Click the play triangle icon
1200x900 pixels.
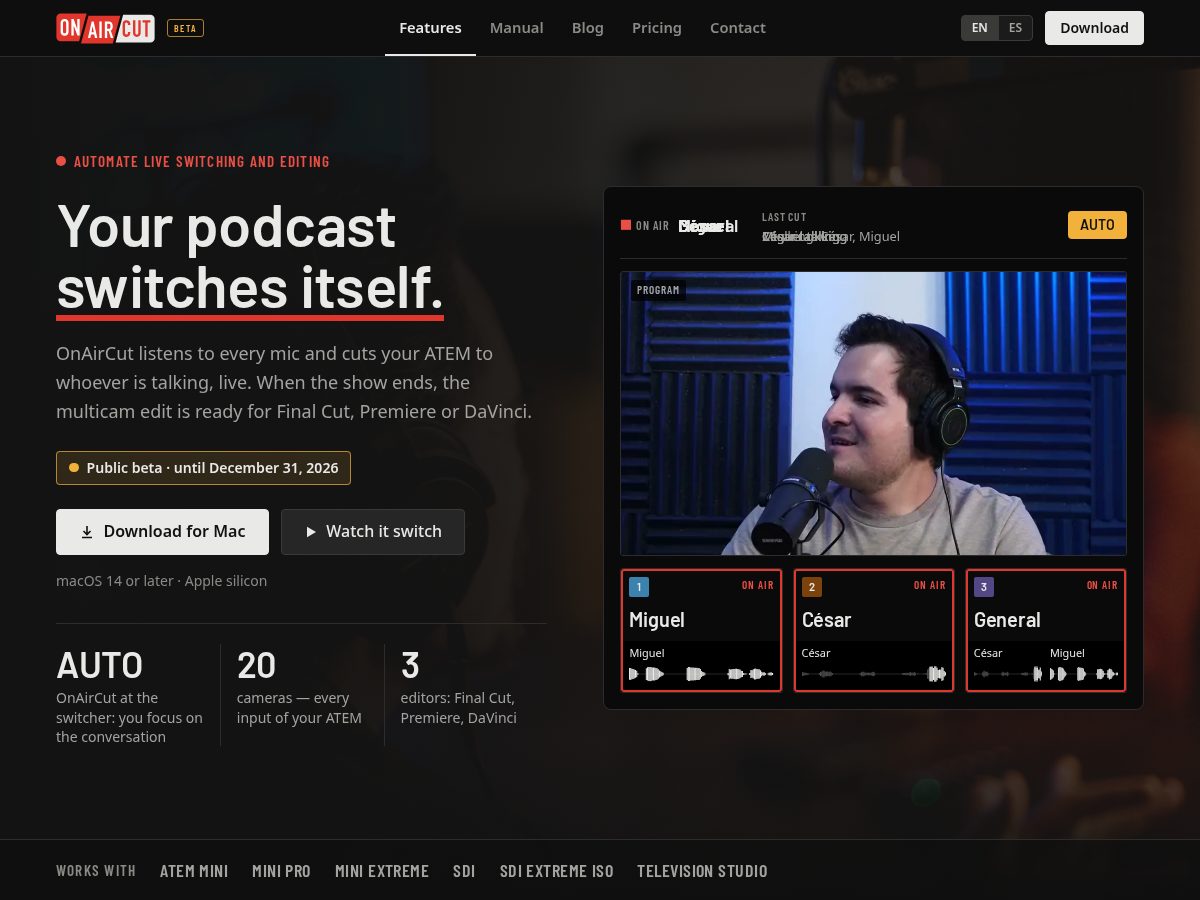311,532
